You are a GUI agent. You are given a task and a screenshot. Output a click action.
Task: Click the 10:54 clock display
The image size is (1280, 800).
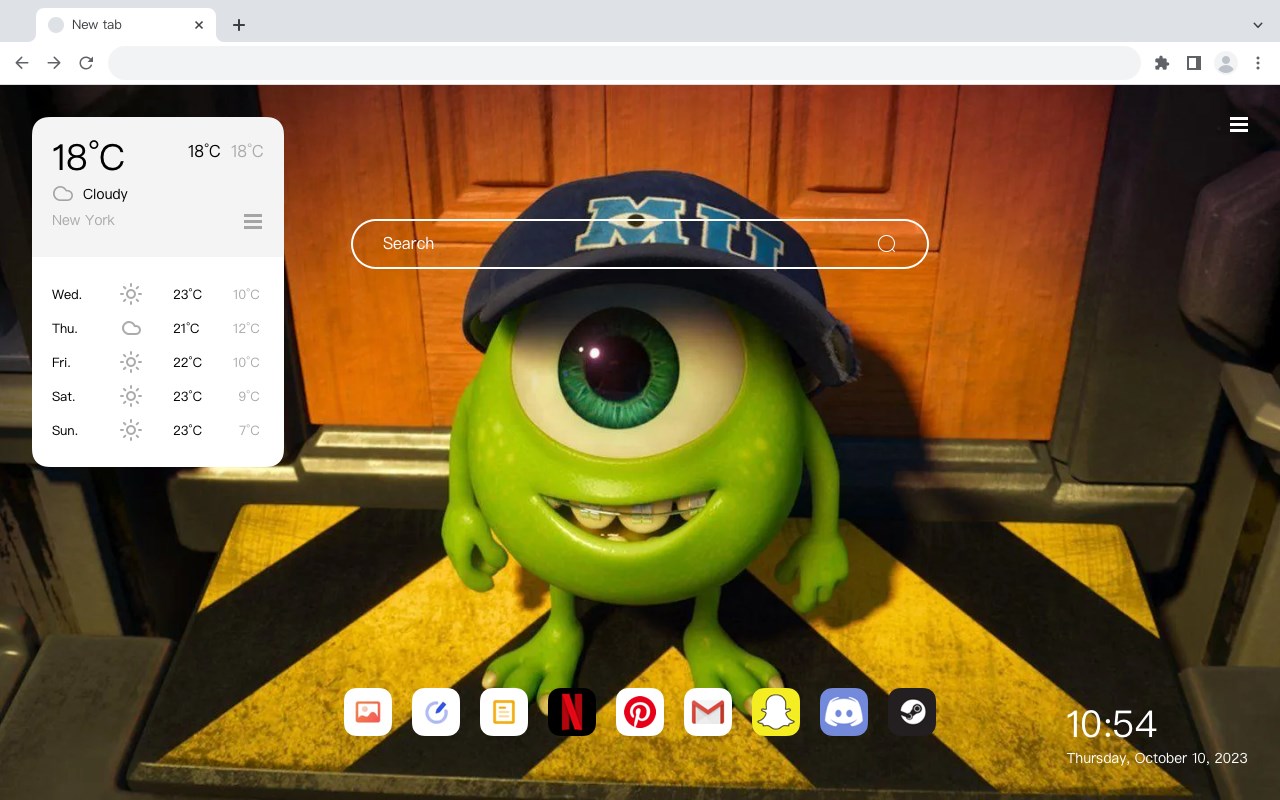(x=1111, y=724)
